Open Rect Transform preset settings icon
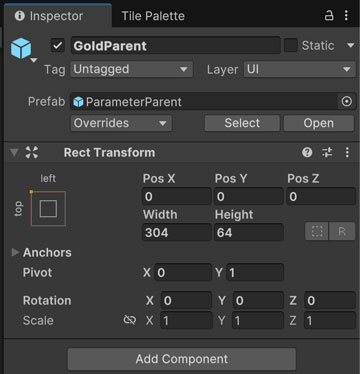This screenshot has width=360, height=374. pyautogui.click(x=327, y=153)
